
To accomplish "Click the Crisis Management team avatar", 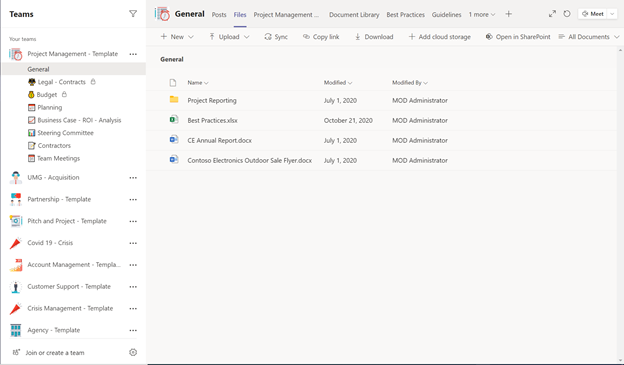I will pyautogui.click(x=16, y=308).
